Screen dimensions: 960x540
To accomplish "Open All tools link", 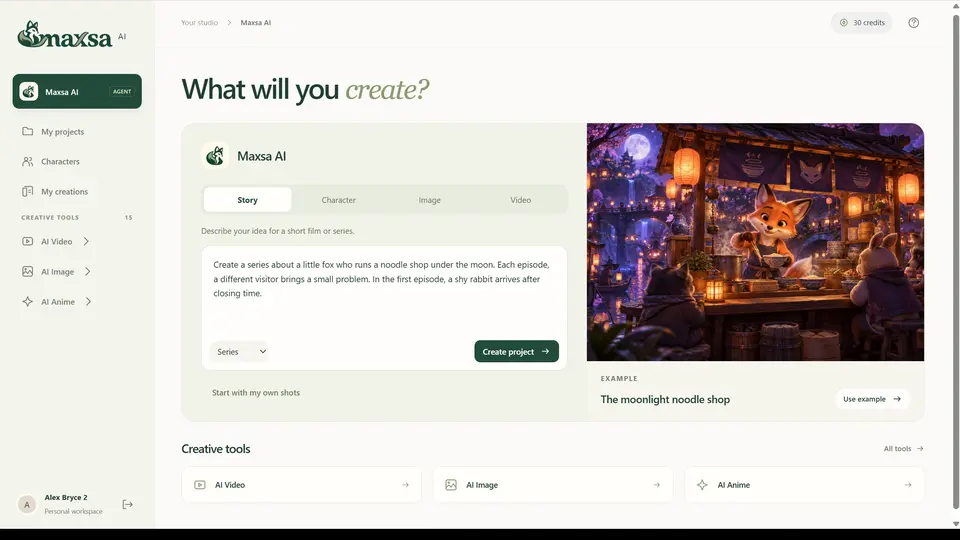I will (x=903, y=449).
